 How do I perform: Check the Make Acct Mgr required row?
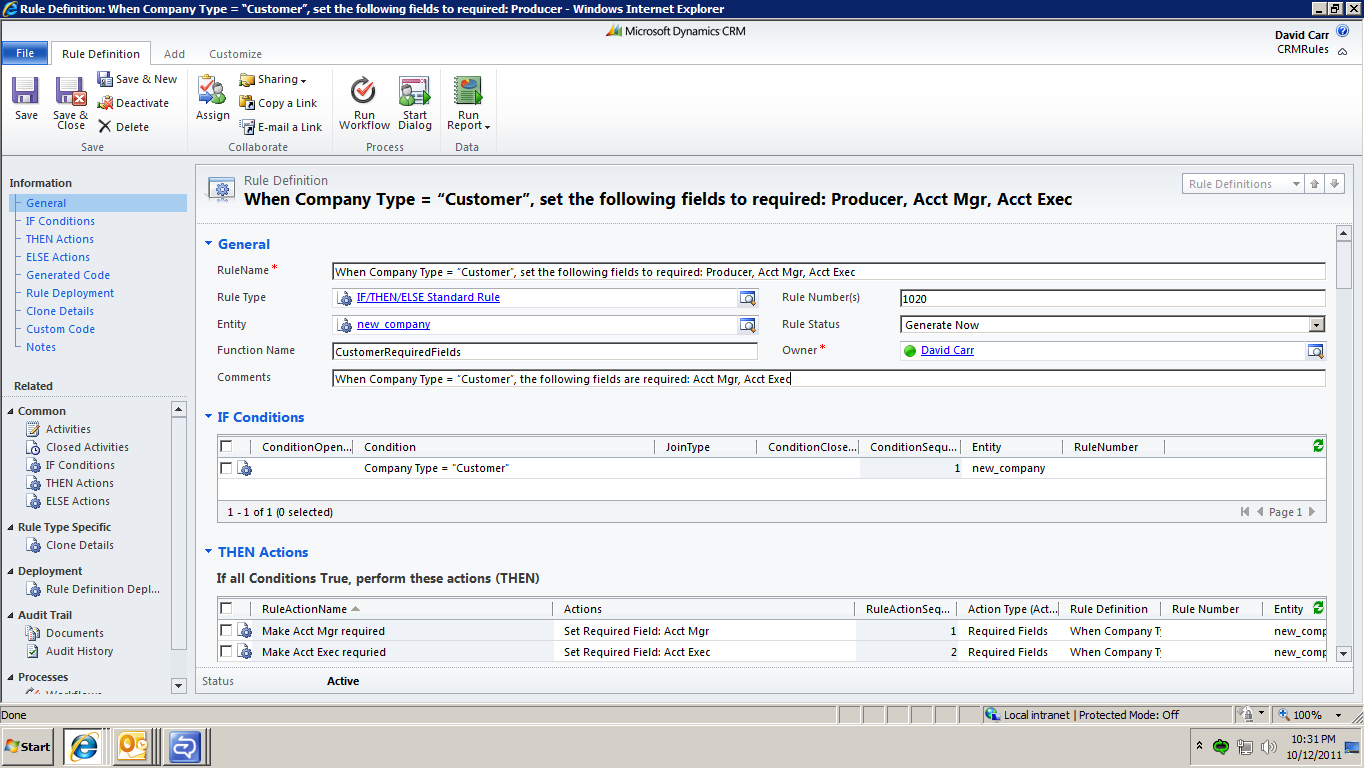pos(226,631)
